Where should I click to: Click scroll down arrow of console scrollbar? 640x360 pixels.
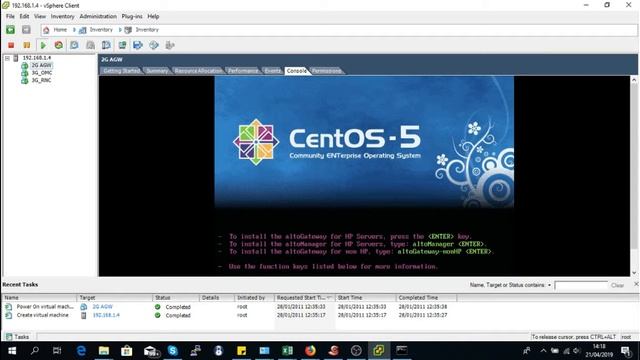(x=634, y=273)
